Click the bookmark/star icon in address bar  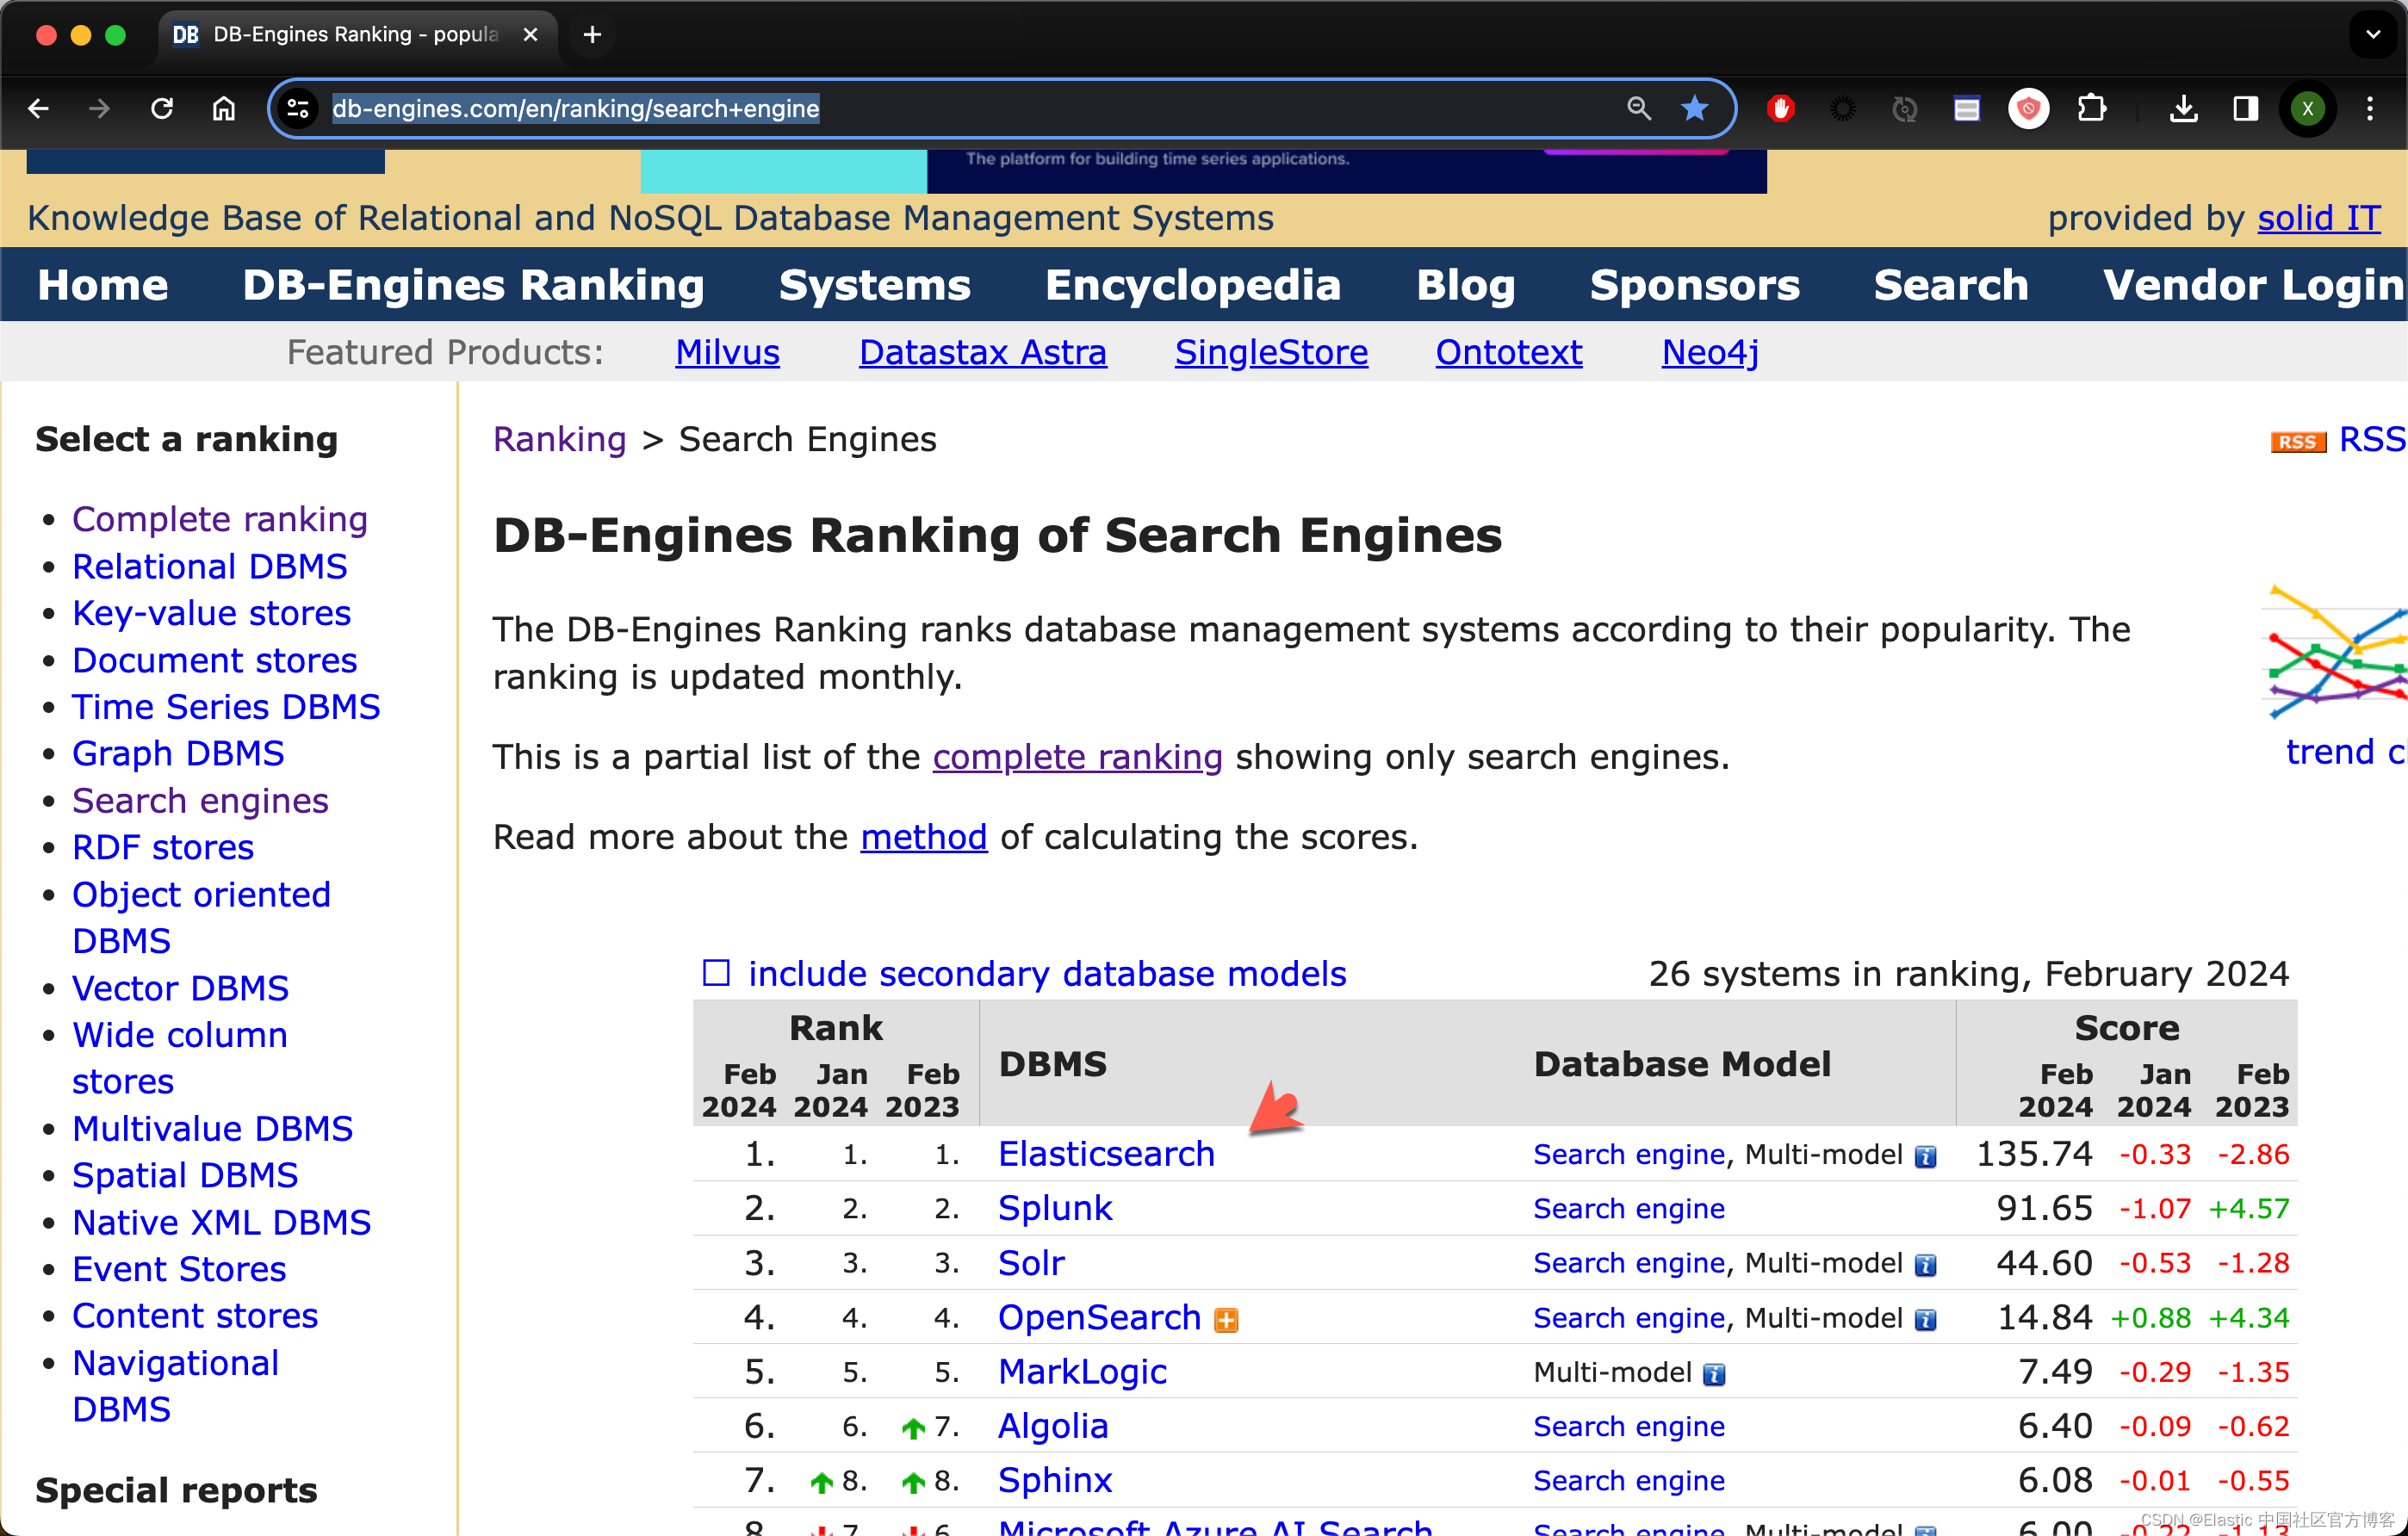coord(1688,108)
